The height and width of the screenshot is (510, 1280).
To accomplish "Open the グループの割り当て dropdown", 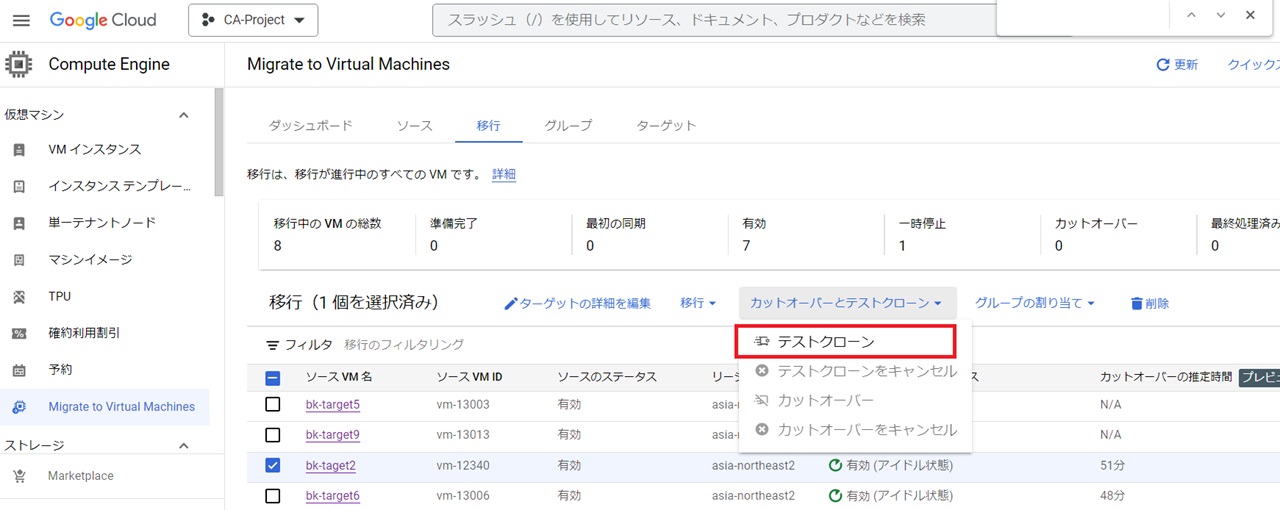I will [x=1035, y=303].
